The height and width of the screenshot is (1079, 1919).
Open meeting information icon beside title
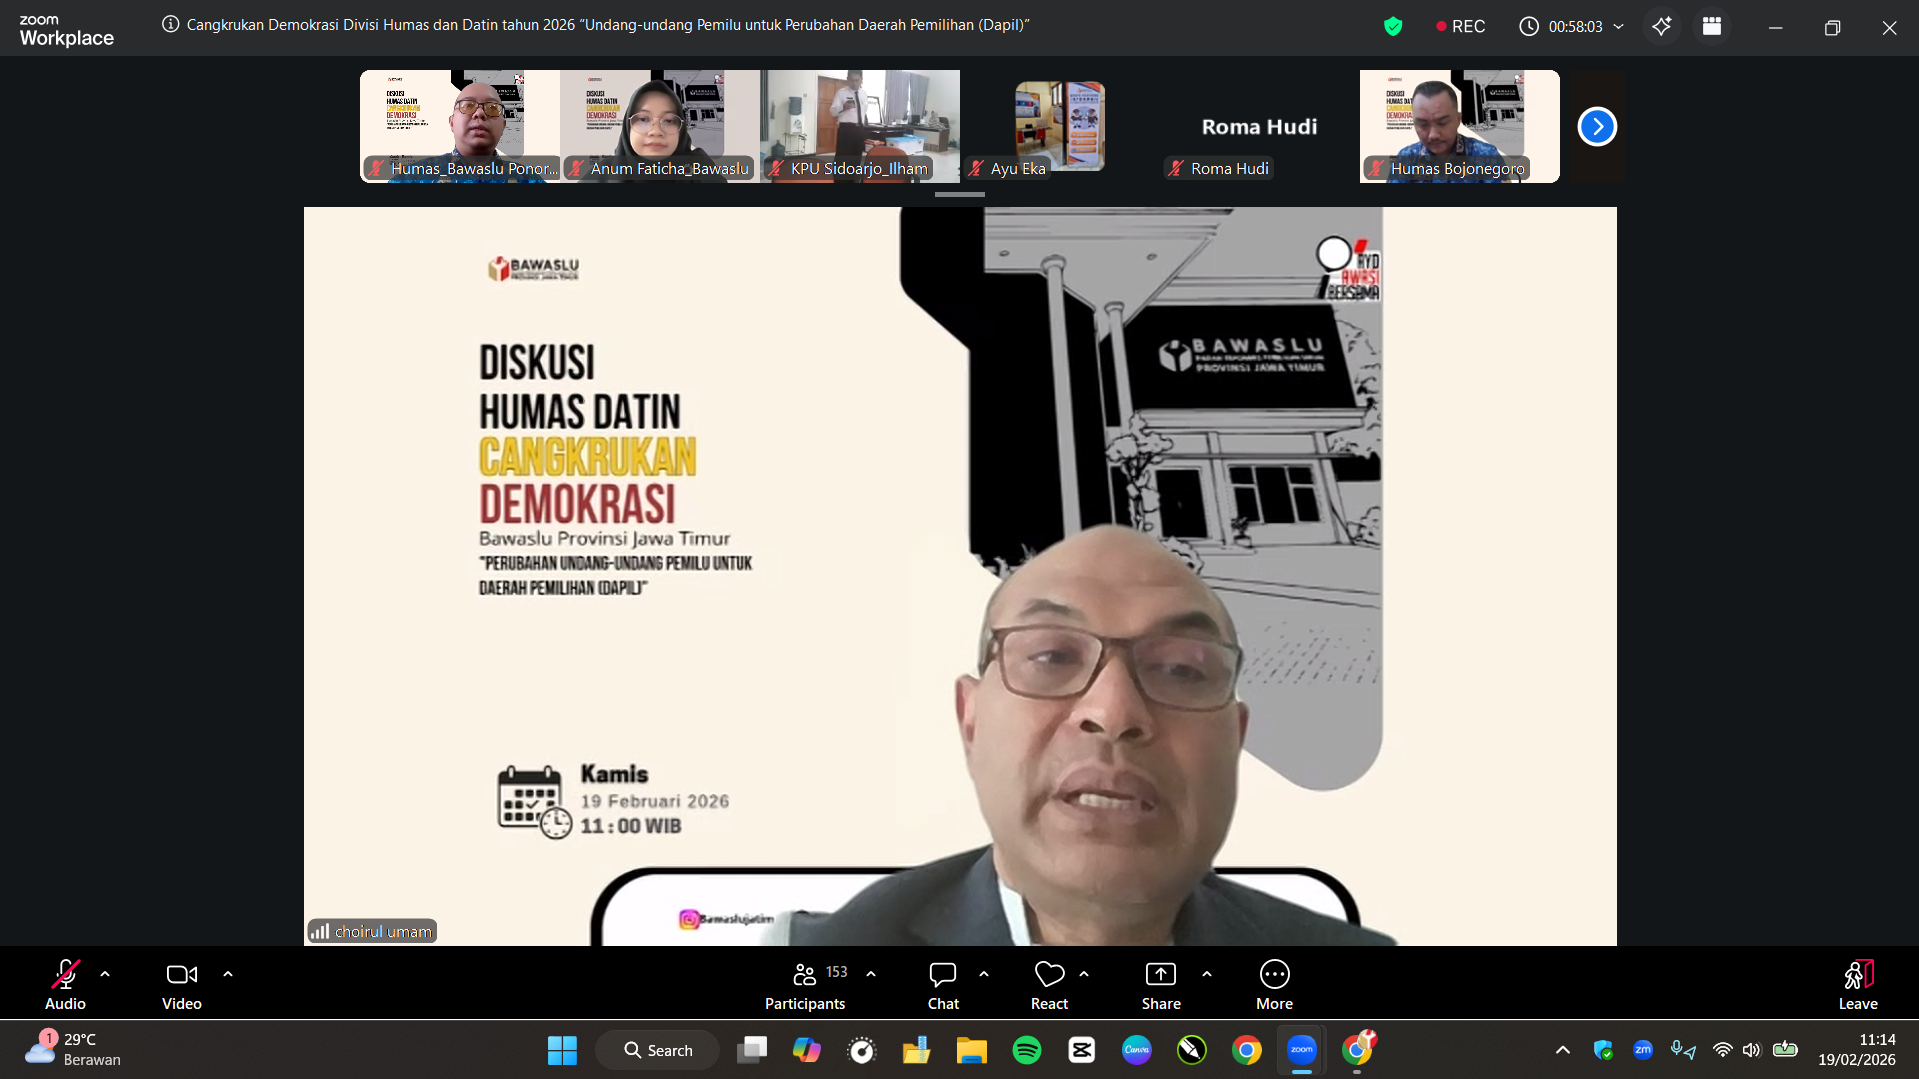(x=171, y=24)
